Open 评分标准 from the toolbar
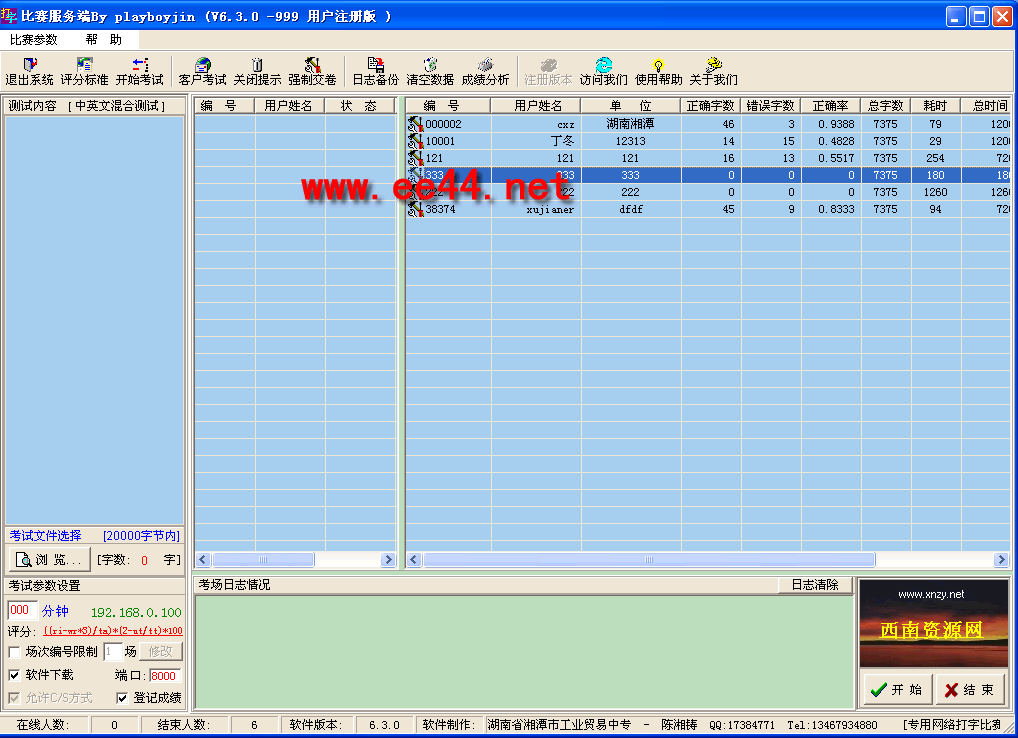This screenshot has height=738, width=1018. click(x=84, y=71)
